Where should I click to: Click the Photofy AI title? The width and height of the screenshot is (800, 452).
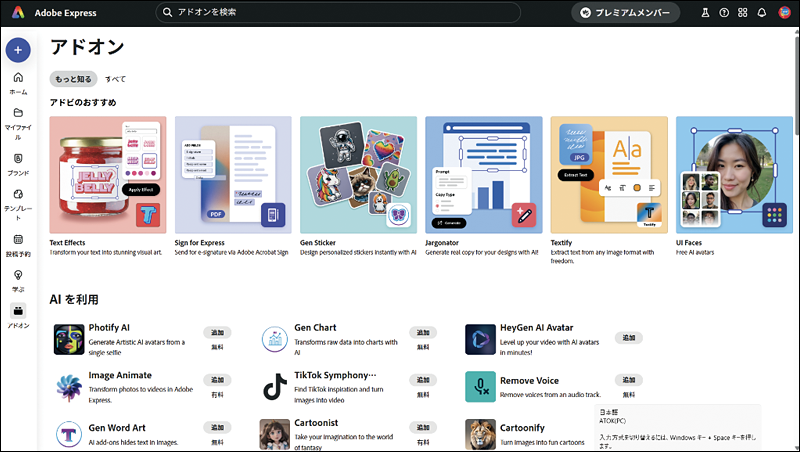109,328
